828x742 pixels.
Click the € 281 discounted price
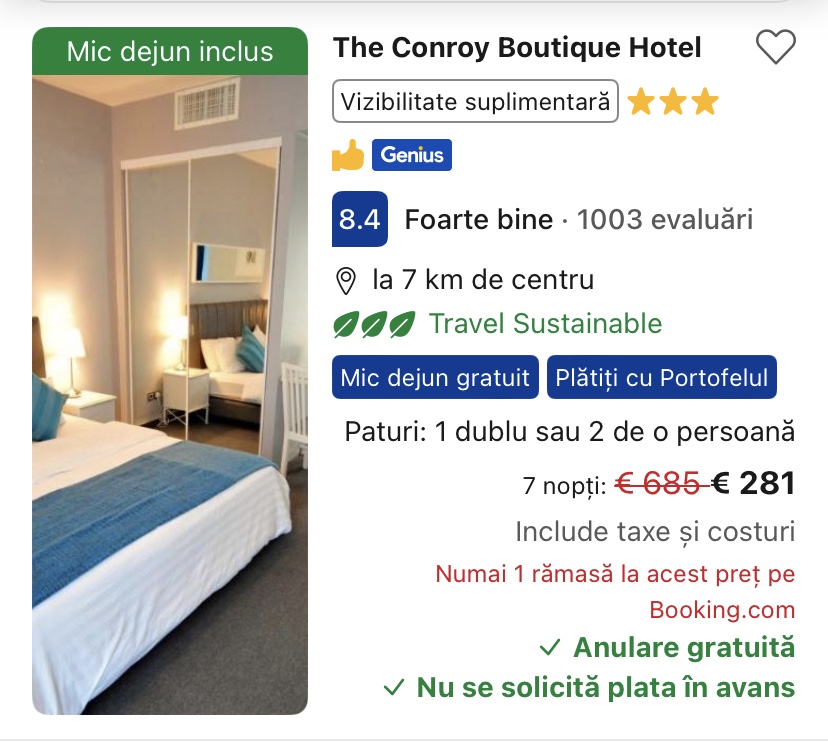(753, 483)
